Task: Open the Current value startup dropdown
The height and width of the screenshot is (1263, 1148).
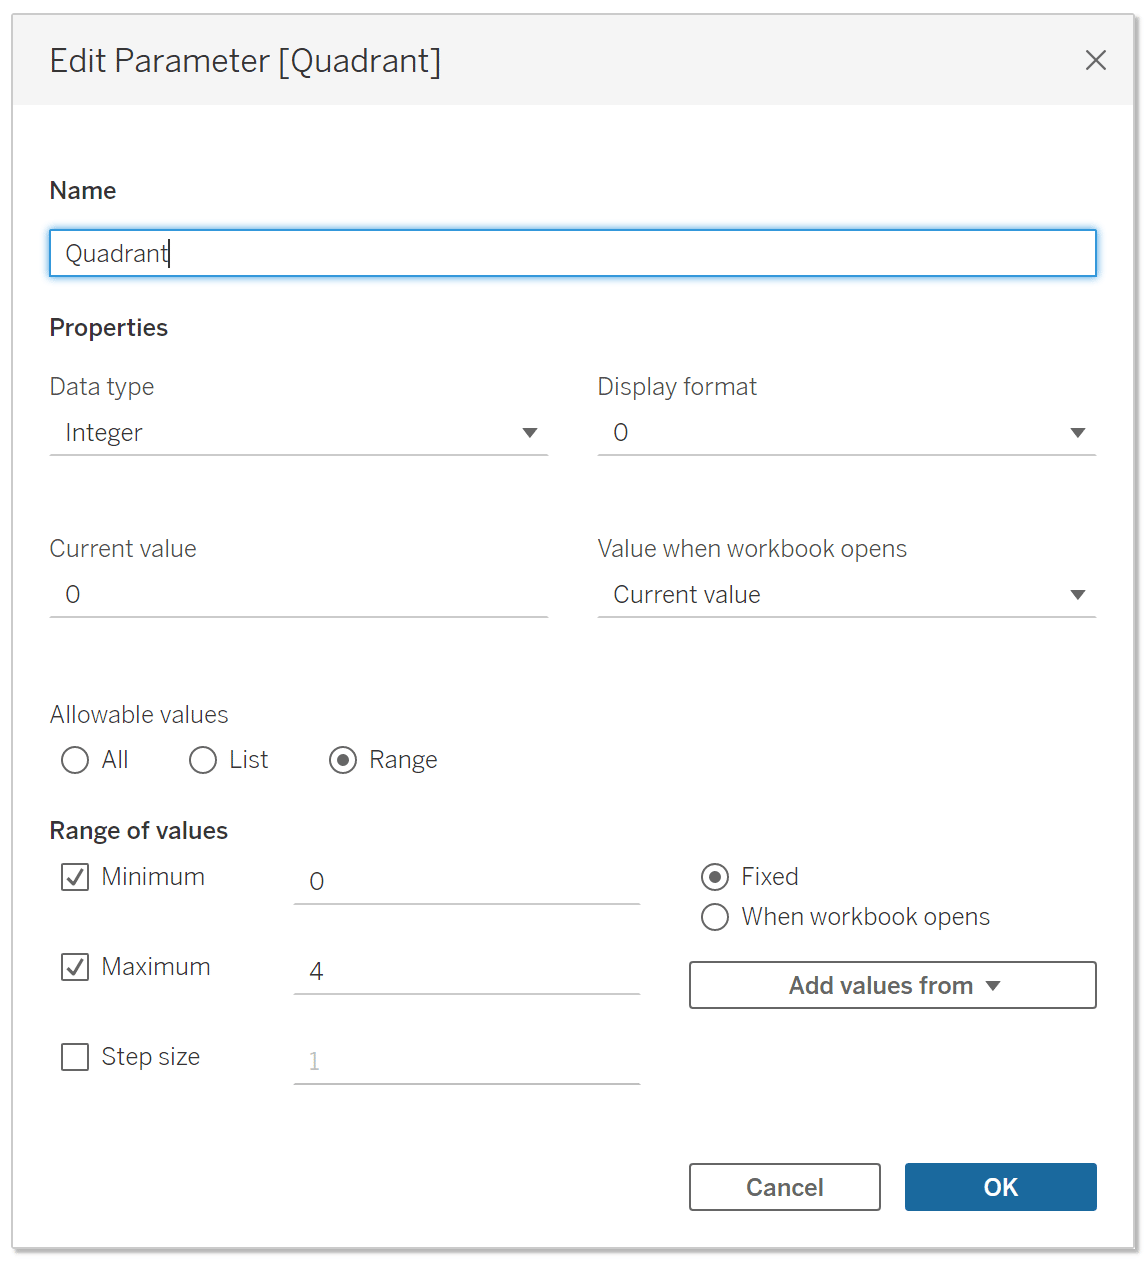Action: pyautogui.click(x=847, y=595)
